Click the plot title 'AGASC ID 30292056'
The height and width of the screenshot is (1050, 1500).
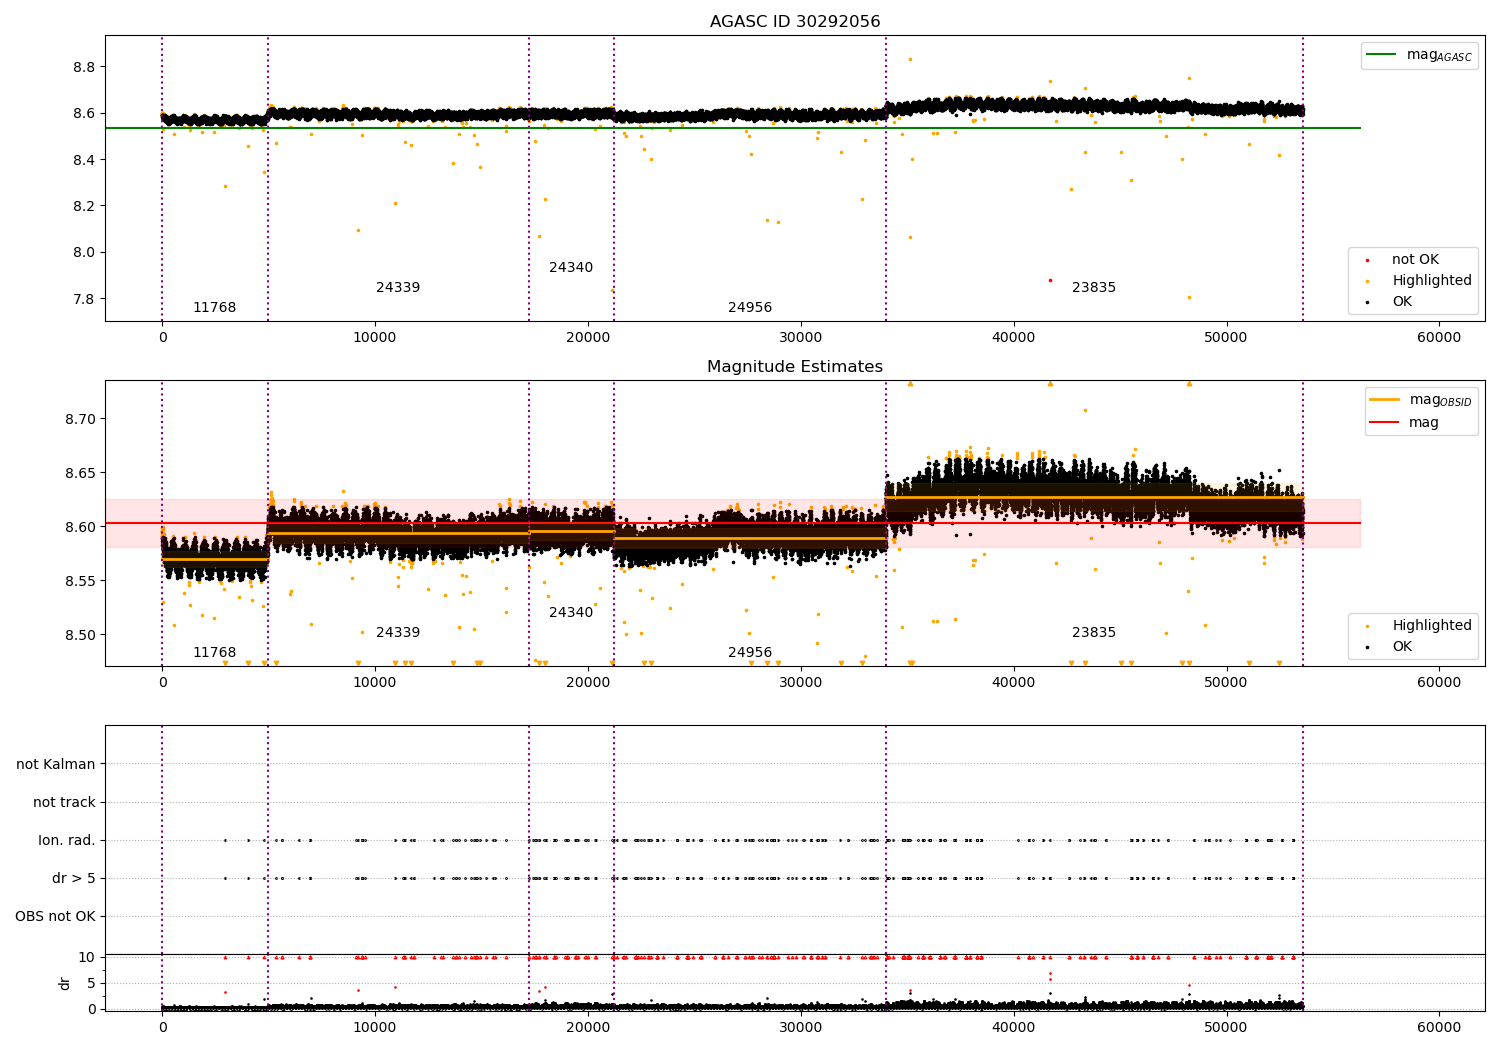[x=795, y=21]
